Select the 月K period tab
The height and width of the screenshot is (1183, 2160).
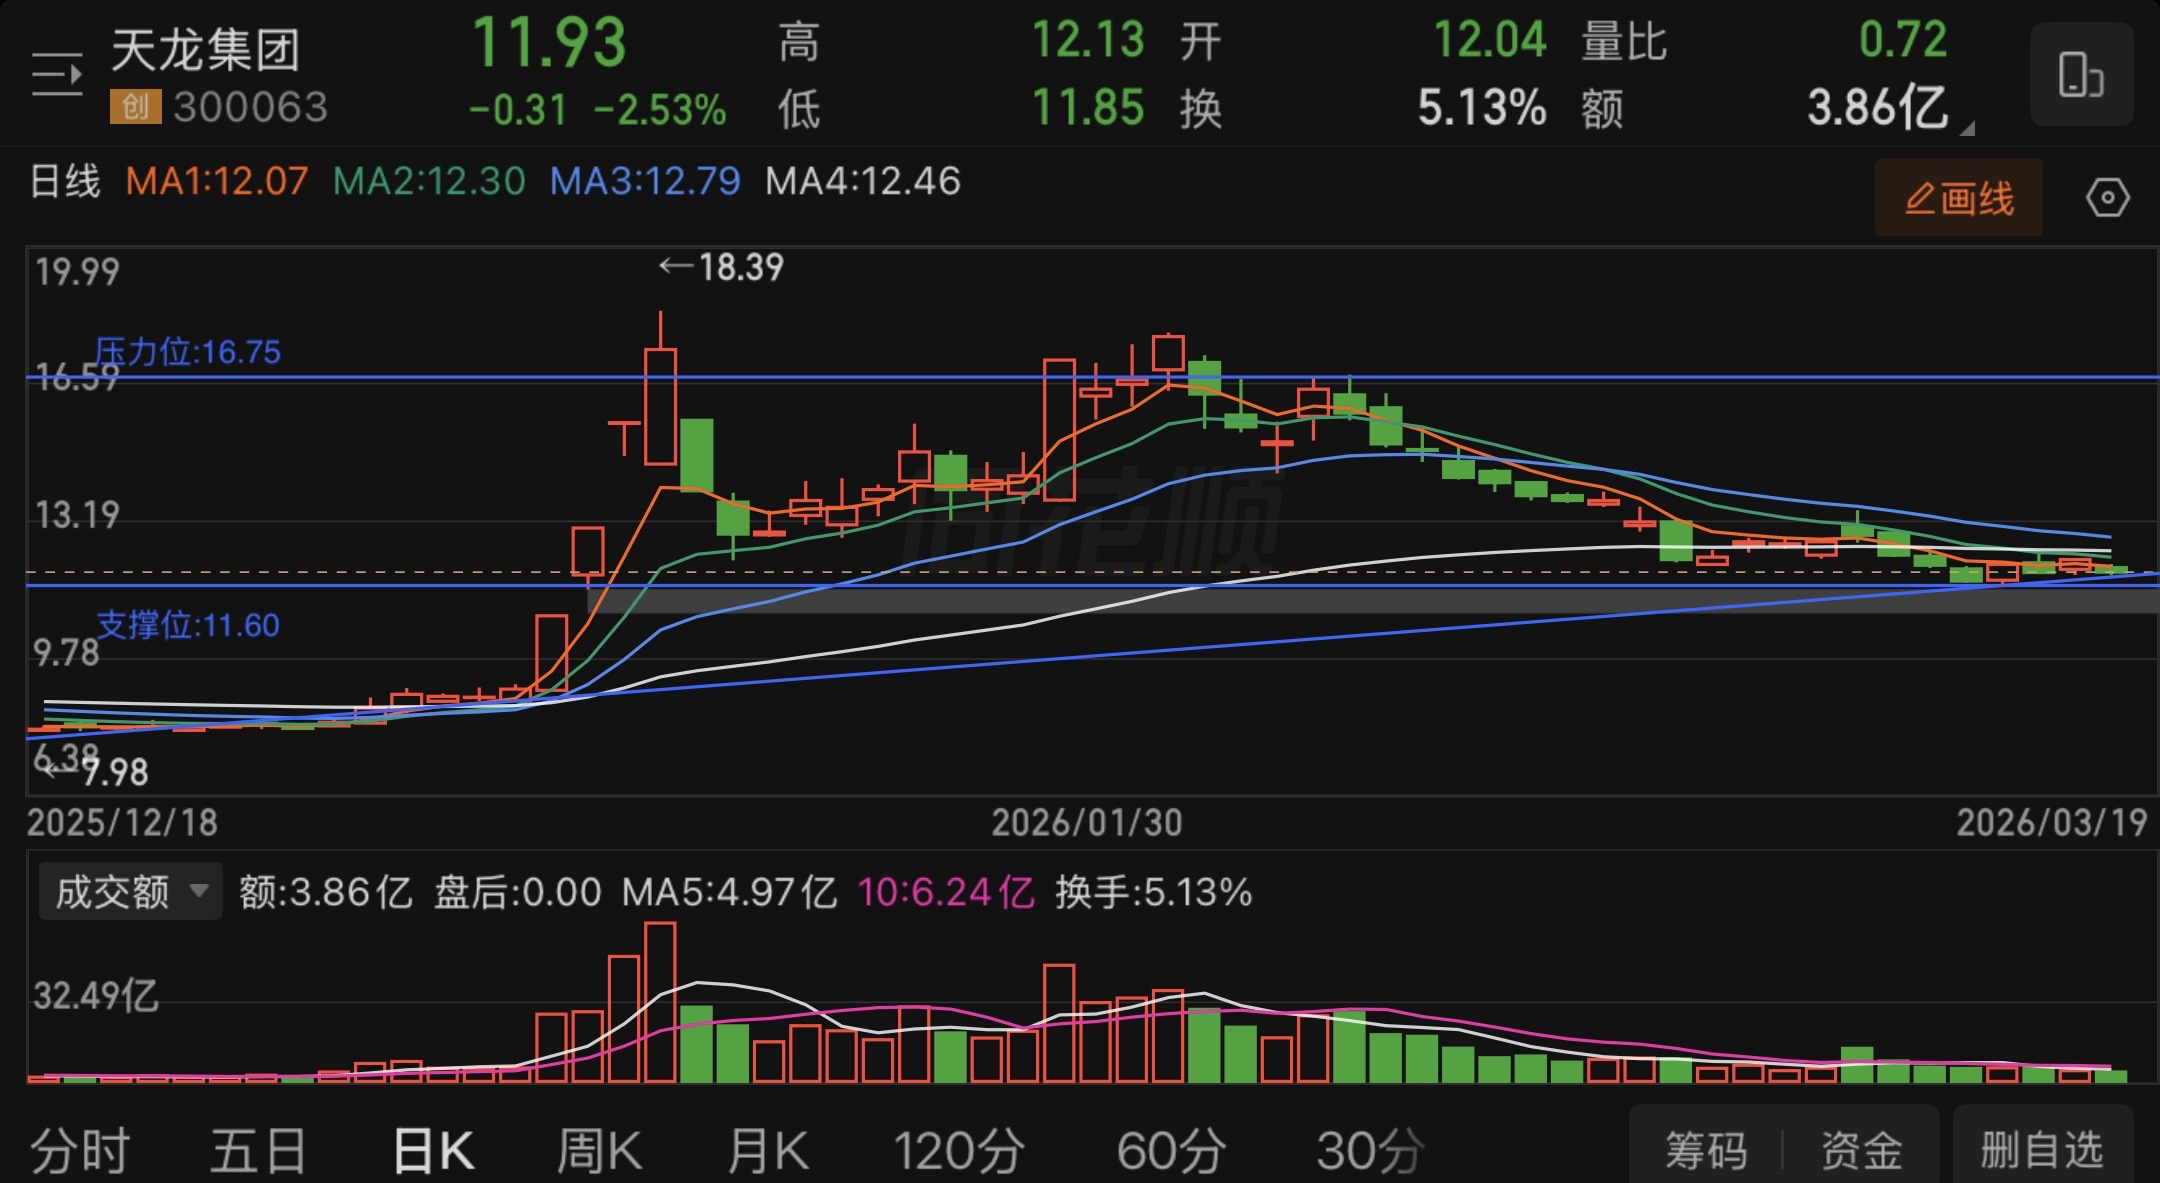pos(768,1150)
